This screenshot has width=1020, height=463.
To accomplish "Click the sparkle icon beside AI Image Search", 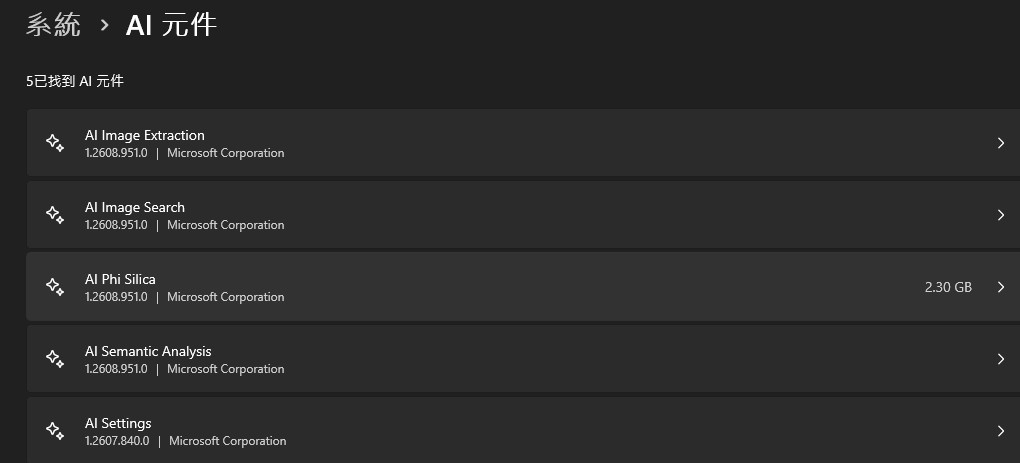I will 55,215.
